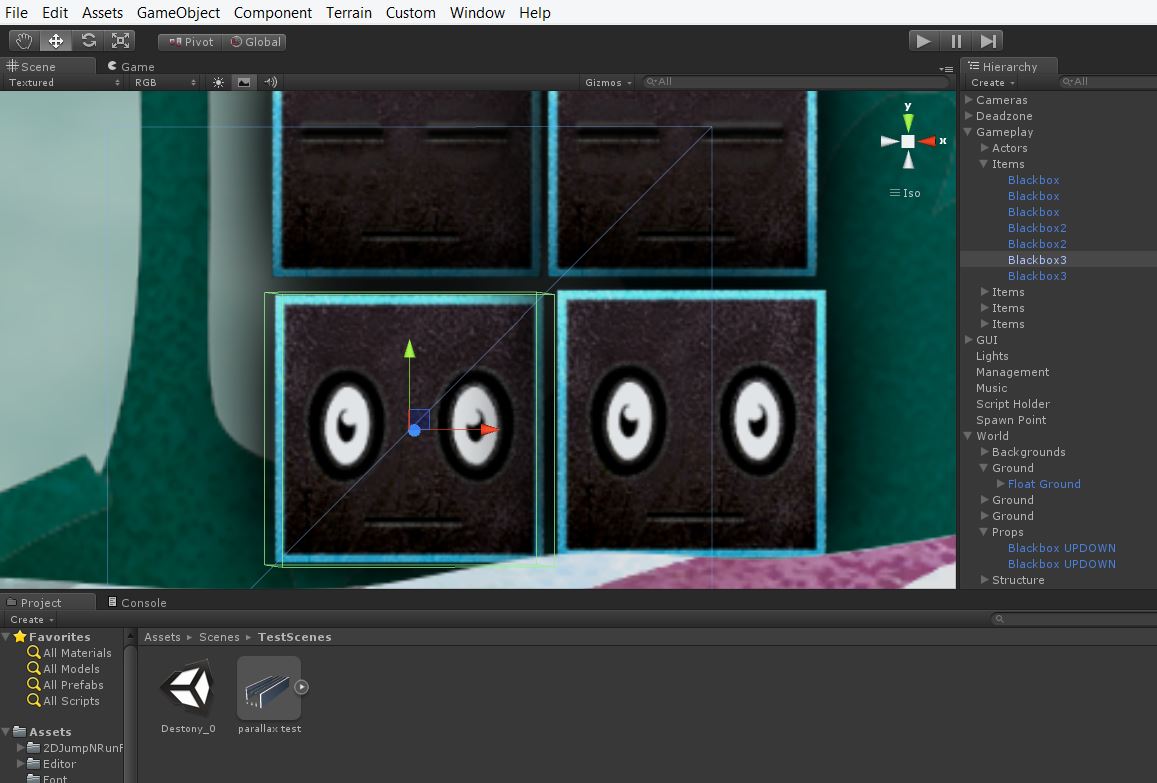Click the Pause button

click(x=955, y=40)
